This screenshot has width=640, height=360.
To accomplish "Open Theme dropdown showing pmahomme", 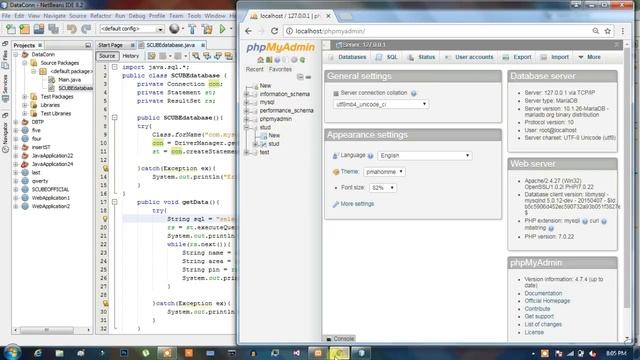I will coord(384,172).
